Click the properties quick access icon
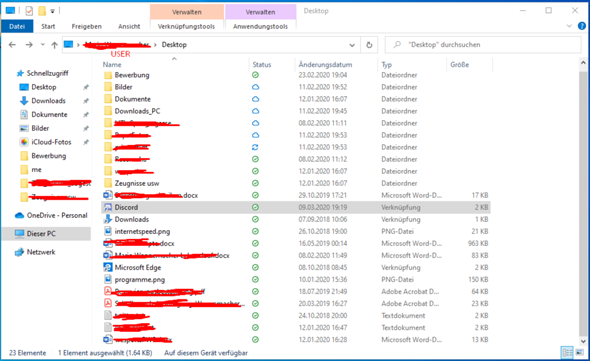Screen dimensions: 590x361 tap(29, 11)
